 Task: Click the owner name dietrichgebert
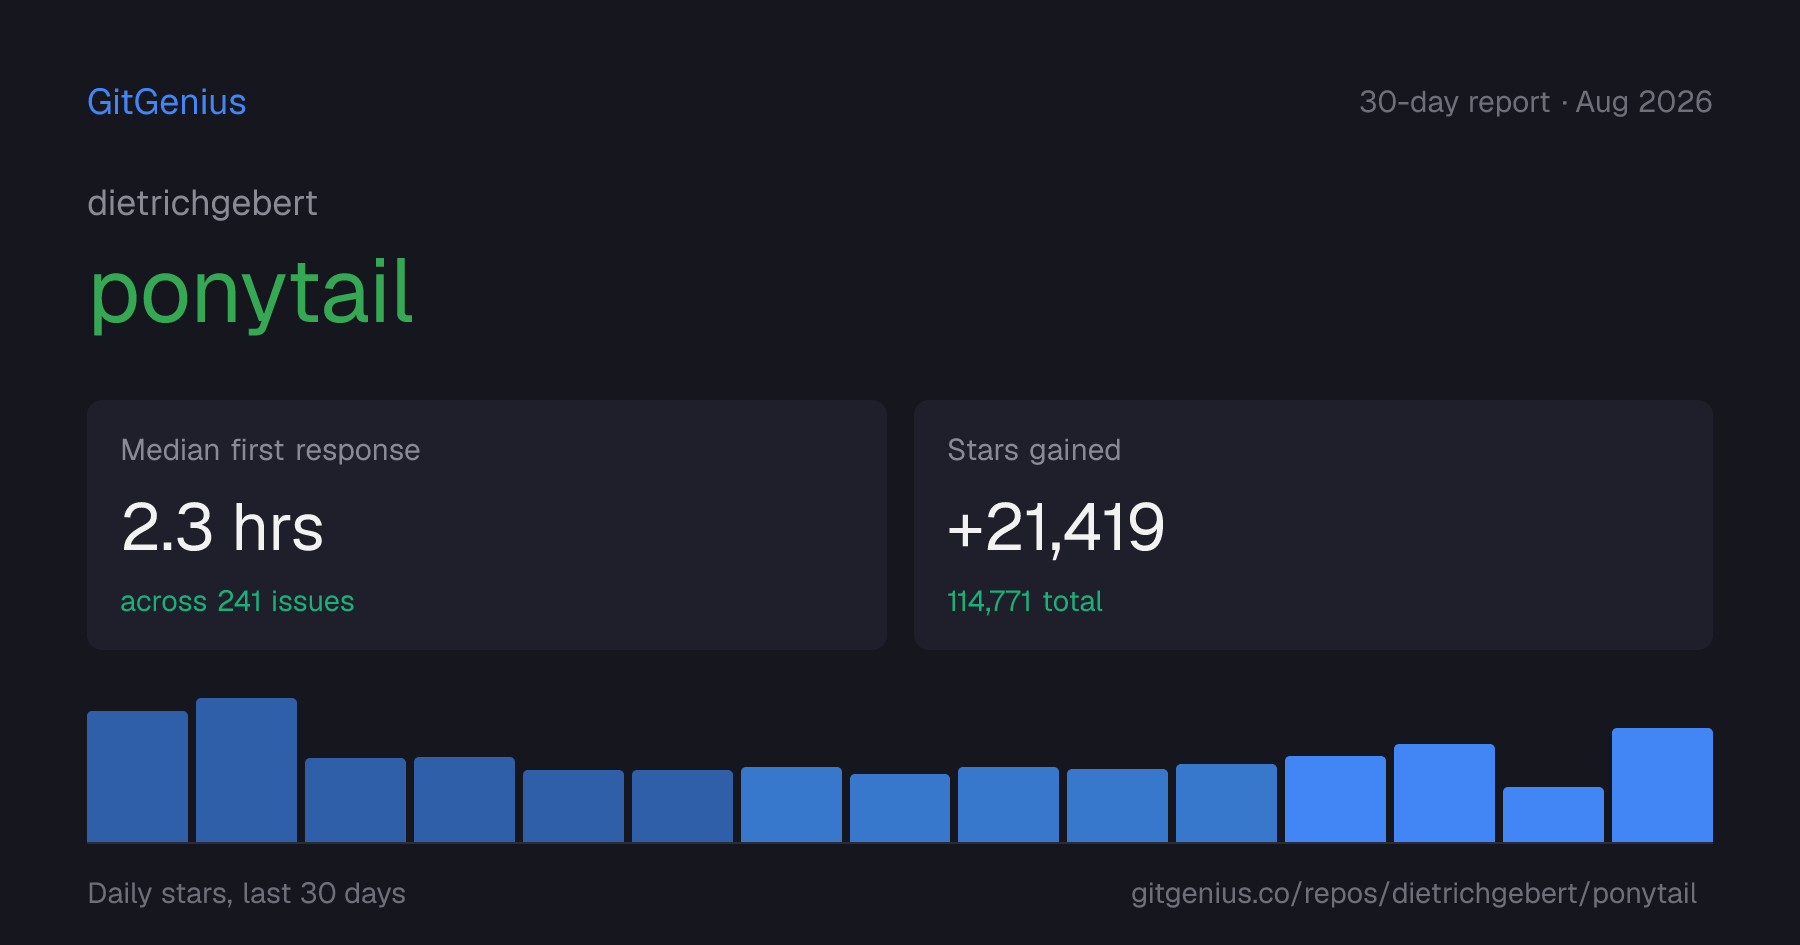pos(202,203)
